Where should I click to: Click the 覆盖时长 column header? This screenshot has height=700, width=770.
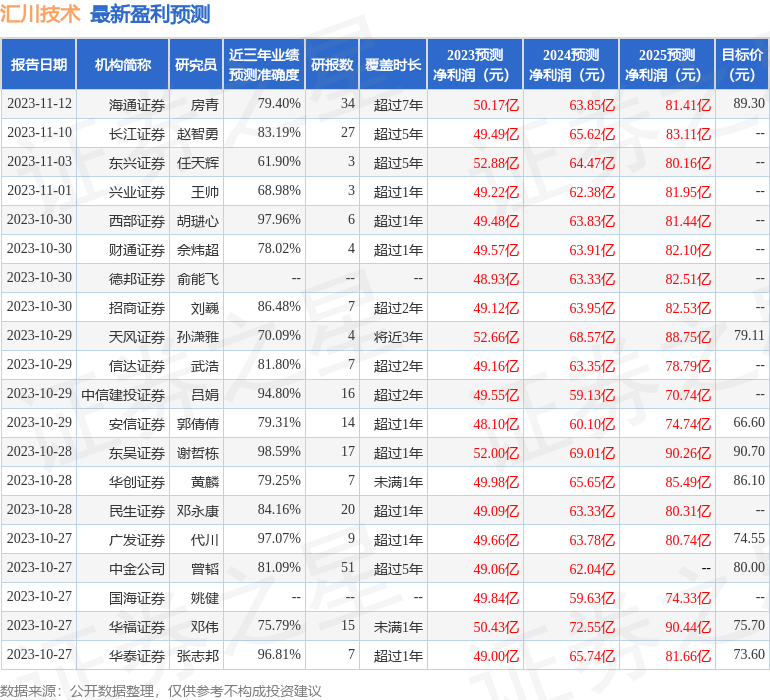tap(393, 65)
